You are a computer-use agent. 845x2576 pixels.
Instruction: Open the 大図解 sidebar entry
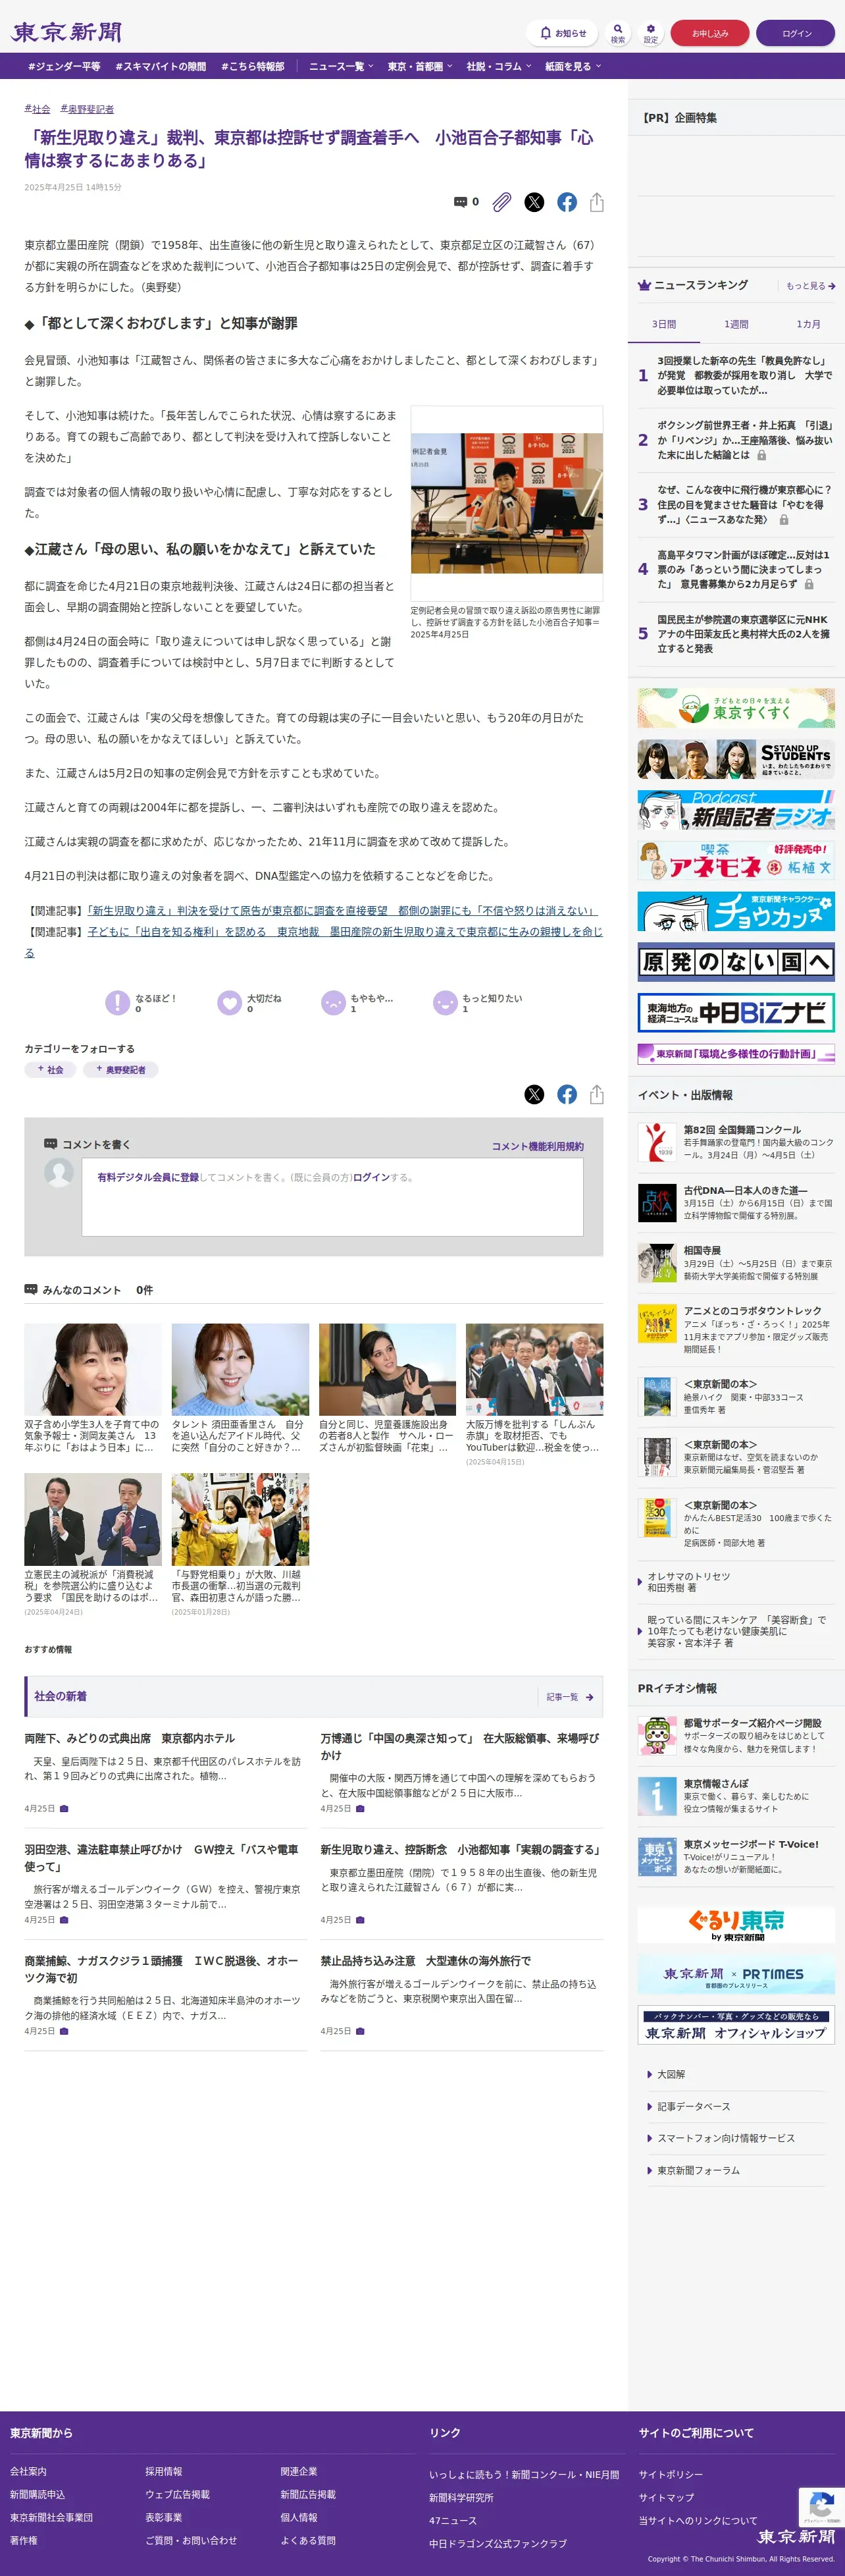pyautogui.click(x=671, y=2074)
